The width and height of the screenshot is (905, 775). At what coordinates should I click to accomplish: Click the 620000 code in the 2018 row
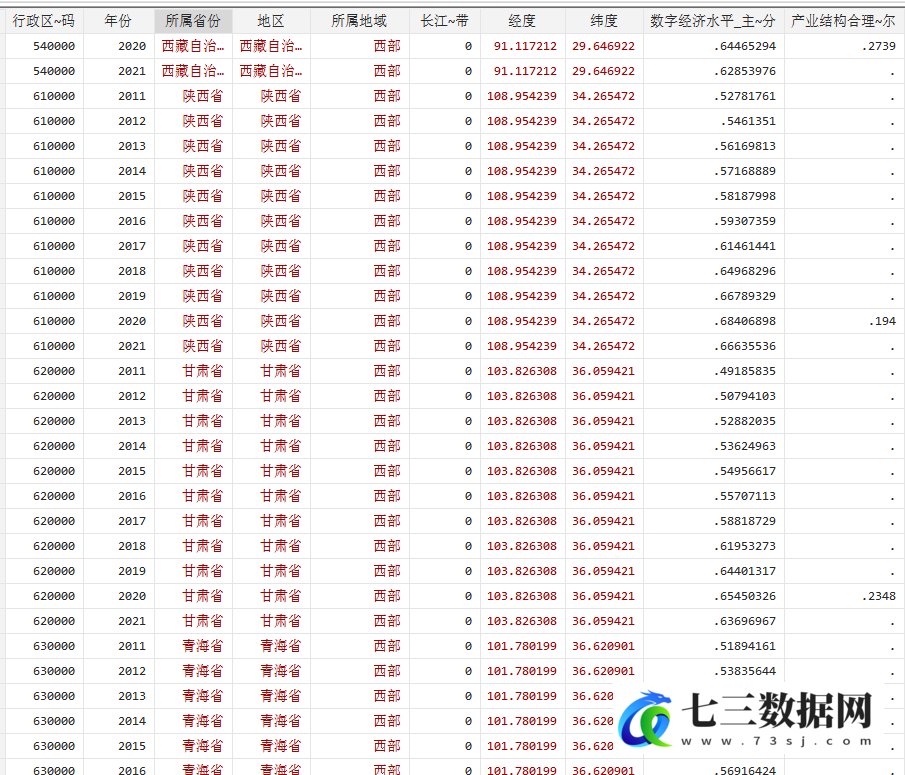click(54, 546)
